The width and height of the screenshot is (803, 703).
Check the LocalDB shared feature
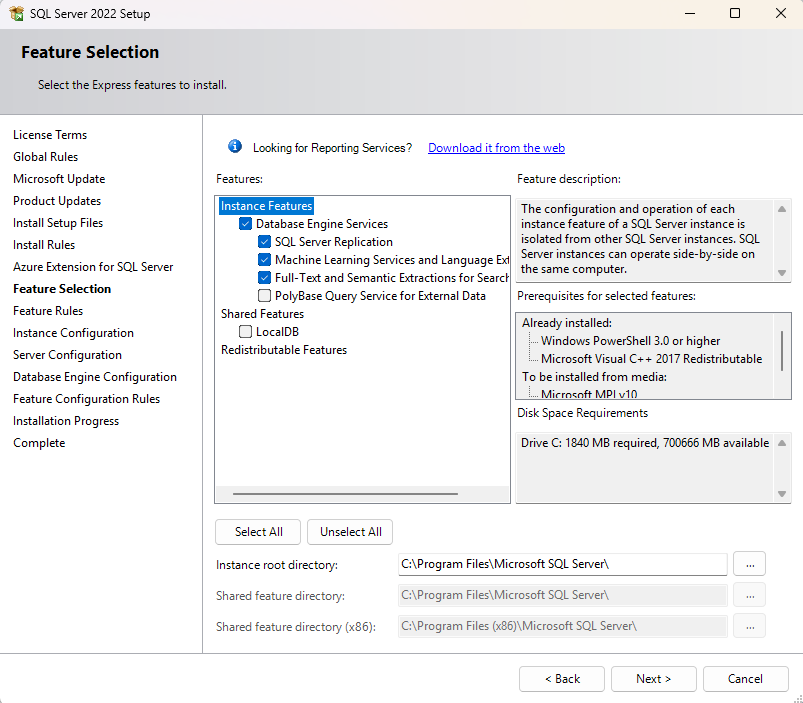click(x=246, y=332)
